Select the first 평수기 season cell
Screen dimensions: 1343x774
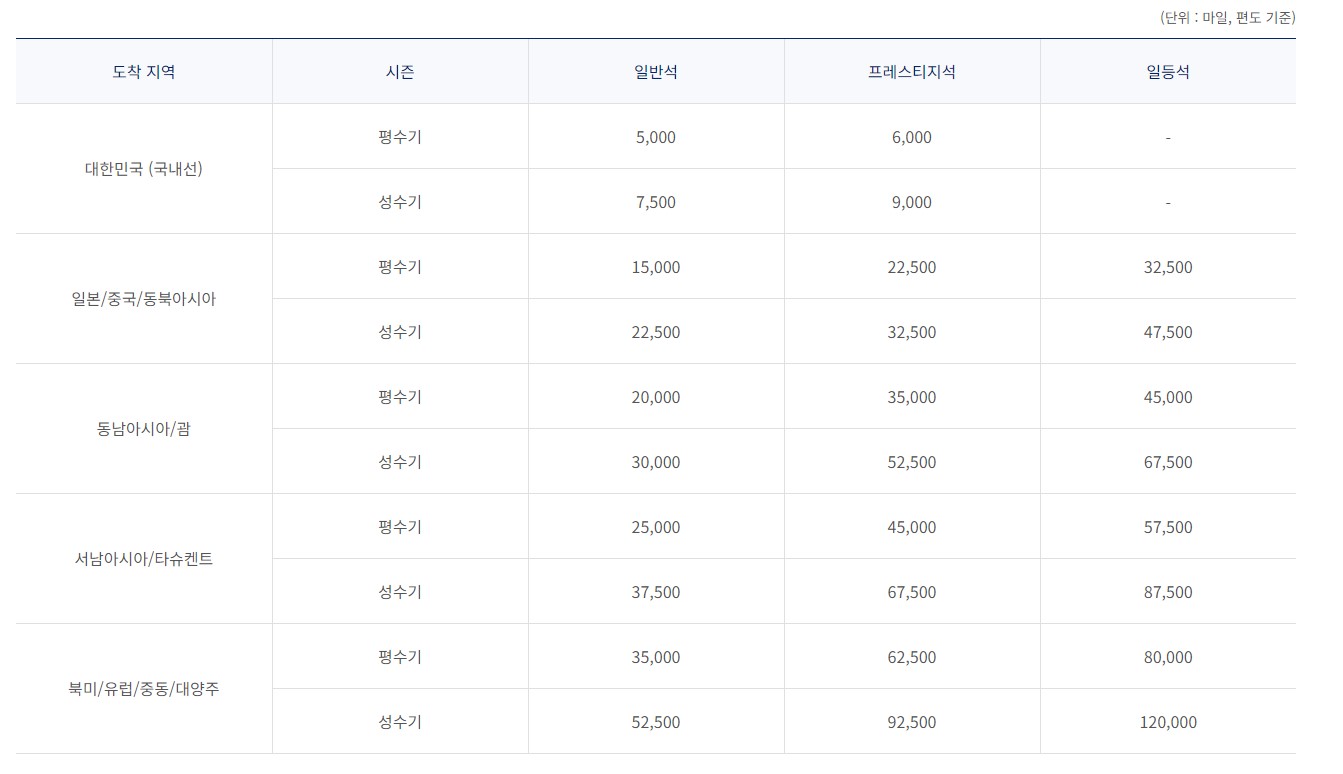399,137
